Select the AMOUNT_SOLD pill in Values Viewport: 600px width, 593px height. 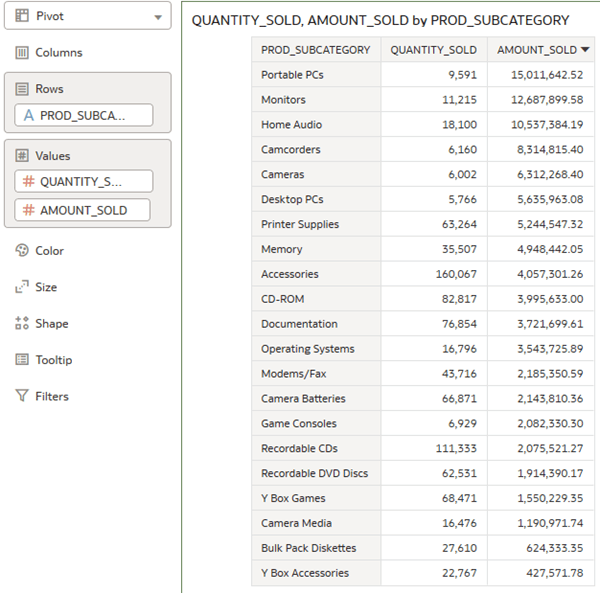pyautogui.click(x=83, y=210)
